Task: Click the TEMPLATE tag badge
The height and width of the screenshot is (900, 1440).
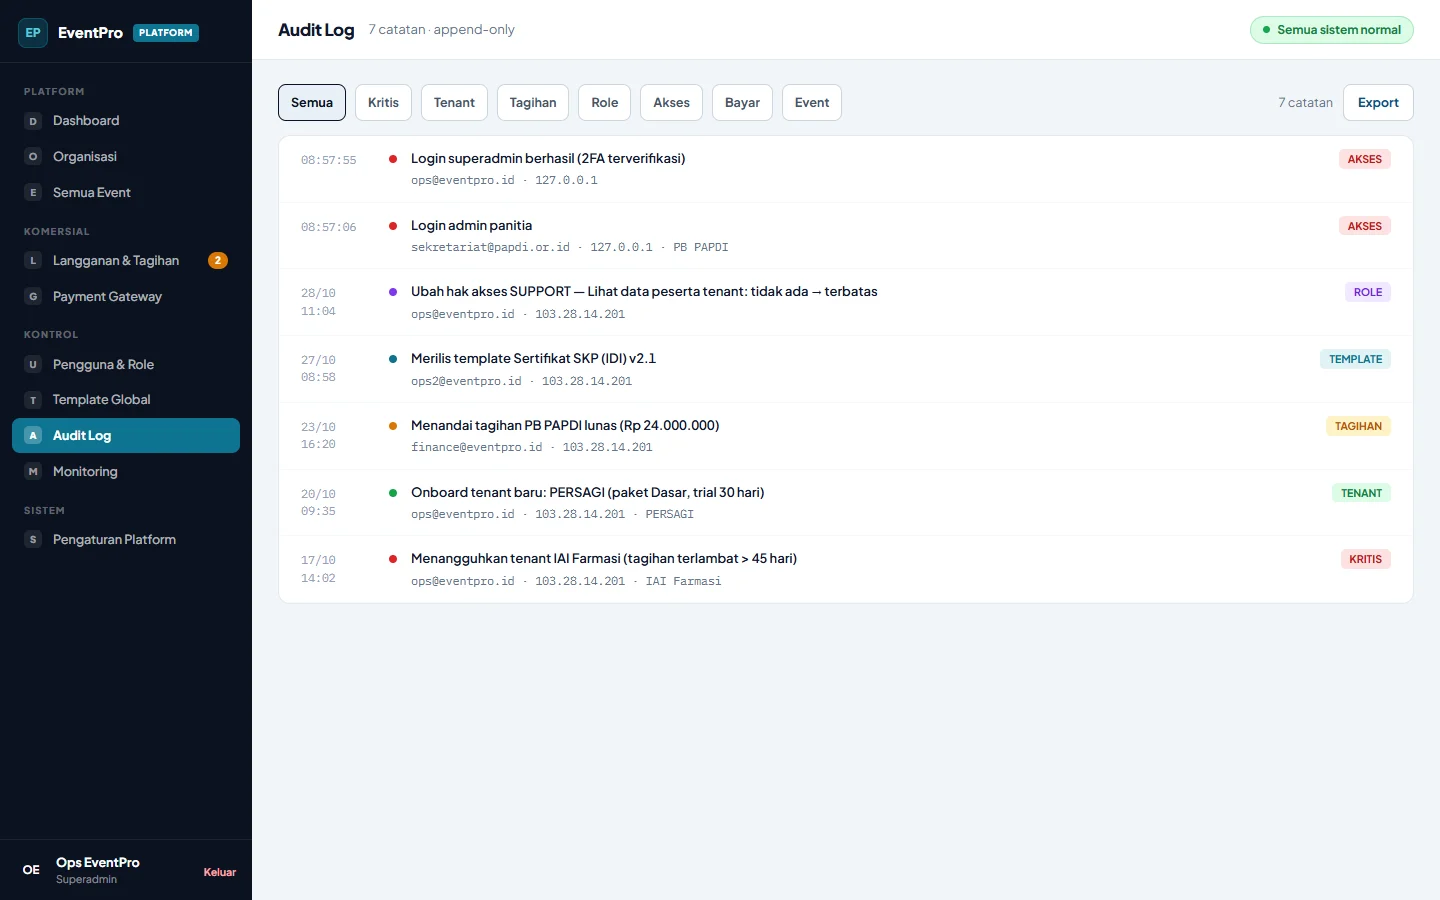Action: [1355, 359]
